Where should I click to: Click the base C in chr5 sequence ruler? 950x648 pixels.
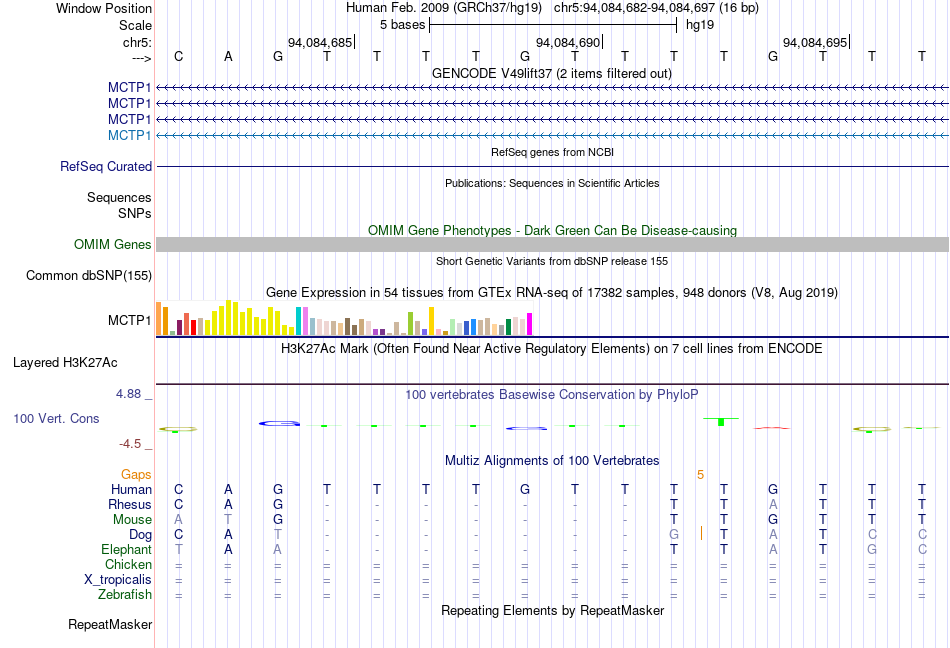178,56
